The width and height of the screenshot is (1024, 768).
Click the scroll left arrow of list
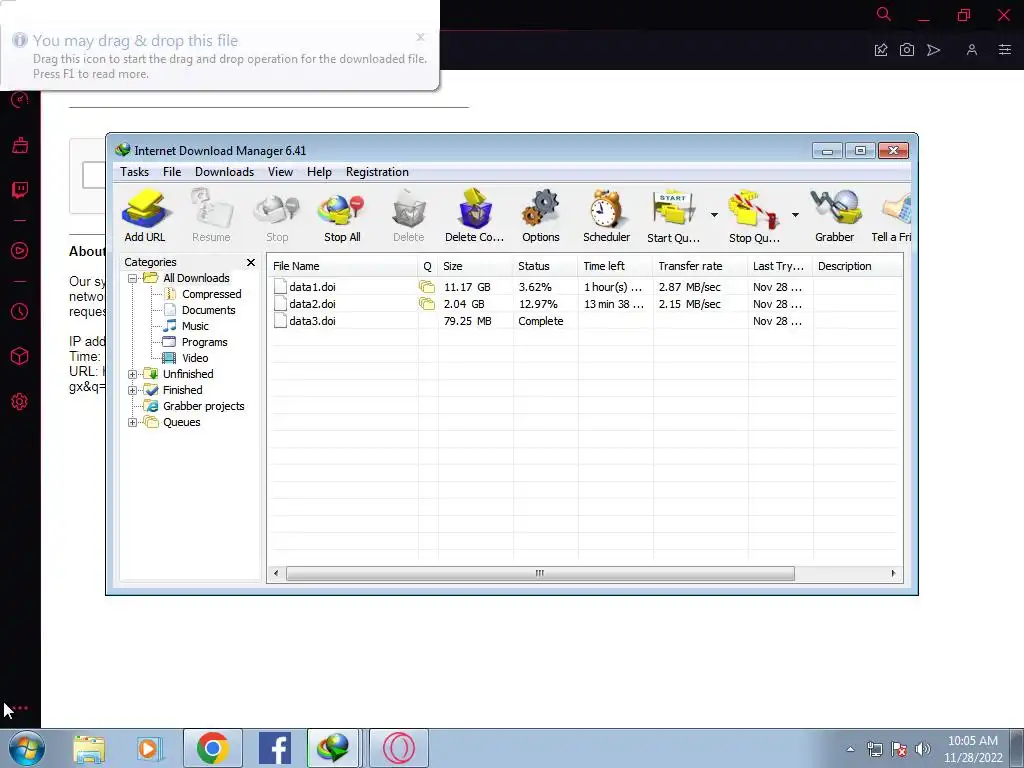[x=276, y=573]
